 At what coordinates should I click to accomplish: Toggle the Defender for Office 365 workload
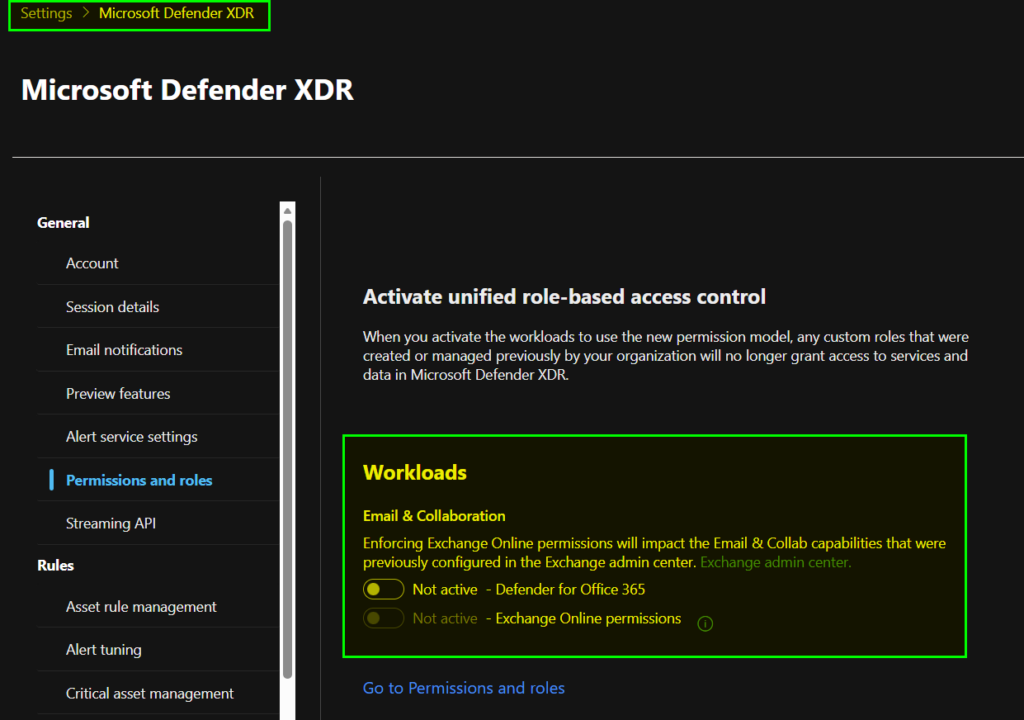tap(384, 589)
